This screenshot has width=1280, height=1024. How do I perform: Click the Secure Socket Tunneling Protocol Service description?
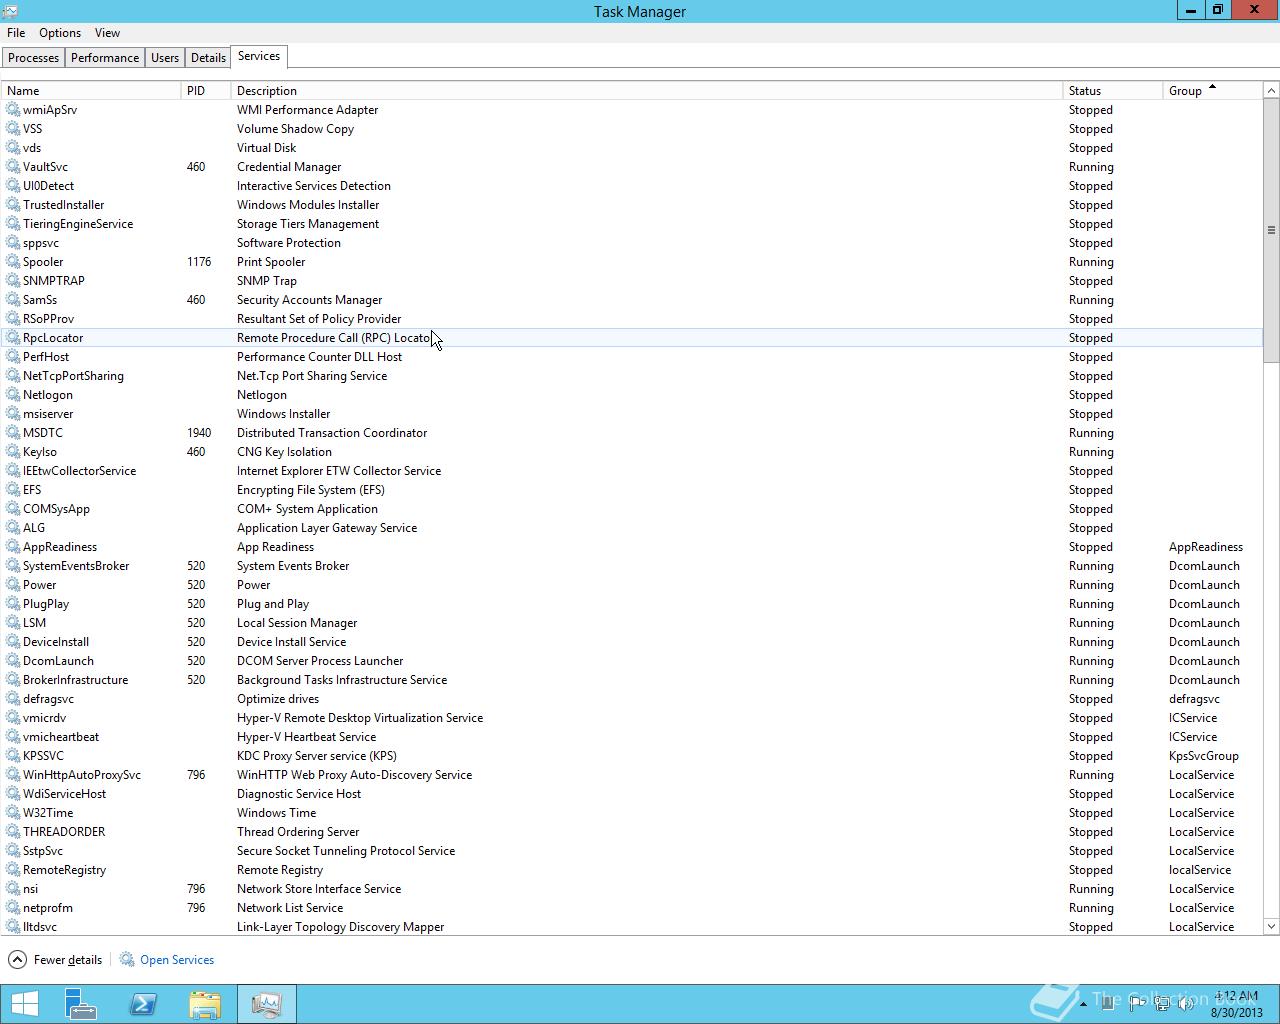click(x=346, y=851)
